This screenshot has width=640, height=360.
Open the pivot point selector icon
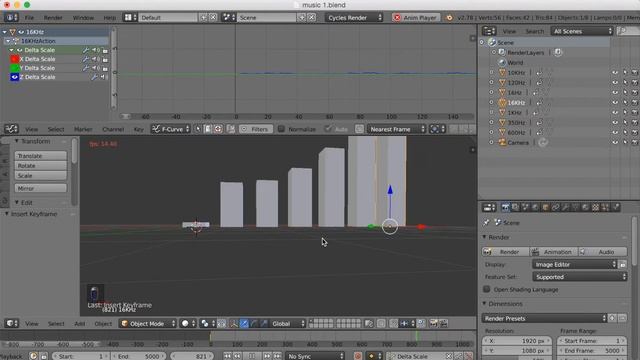pos(208,323)
